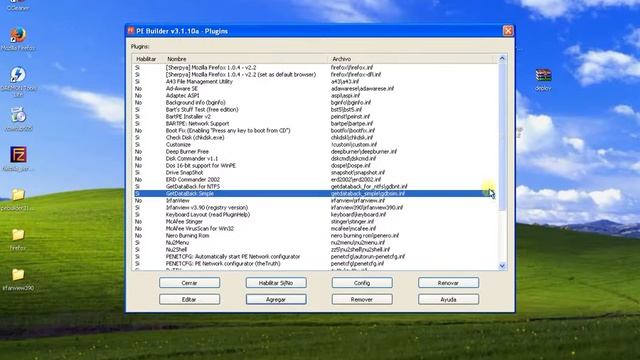Select Irfanview v3.90 (registry version) row
The width and height of the screenshot is (640, 360).
tap(316, 207)
